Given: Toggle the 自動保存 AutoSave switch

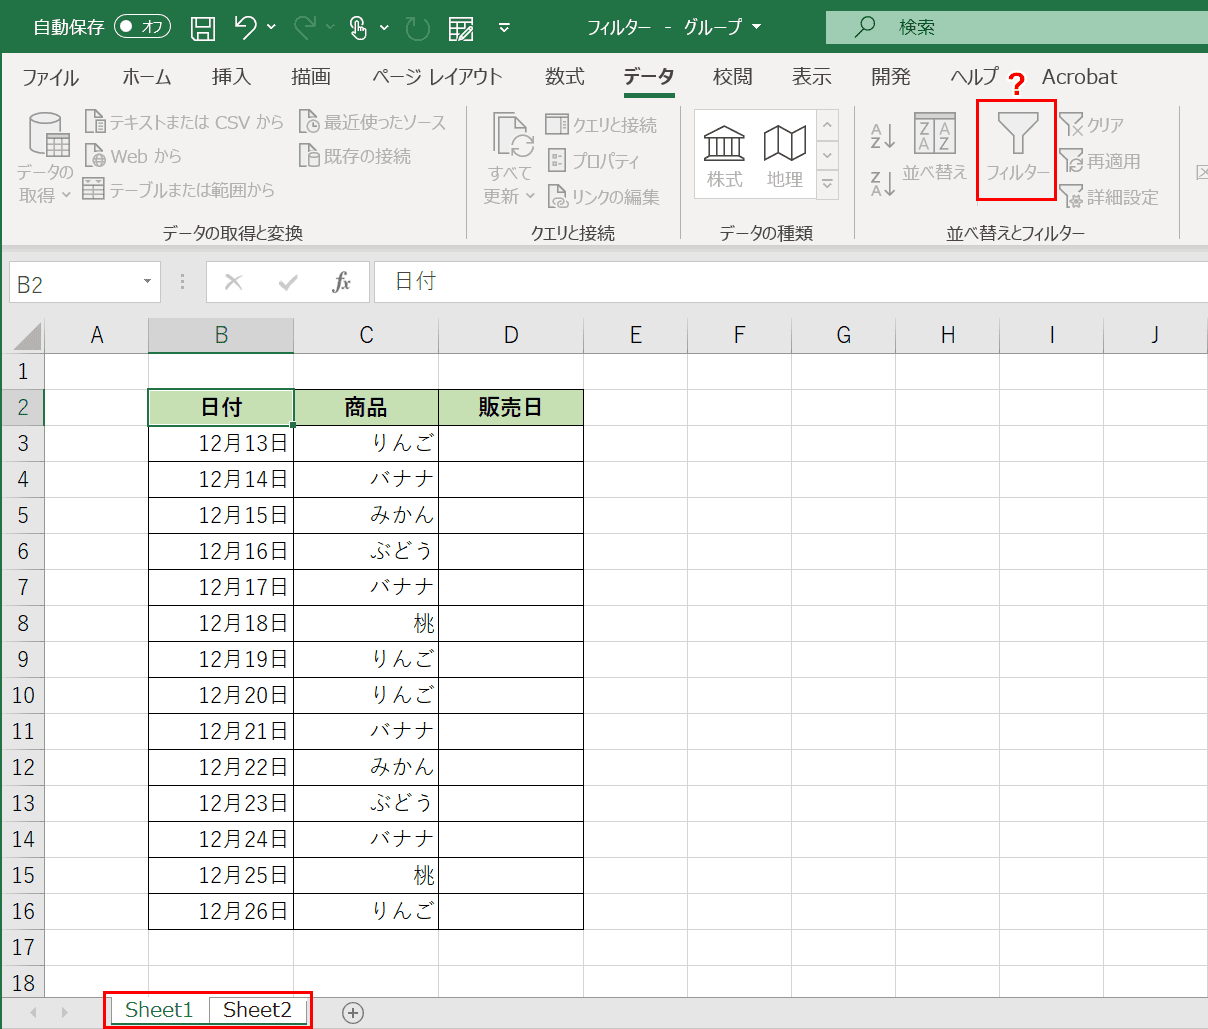Looking at the screenshot, I should point(142,27).
